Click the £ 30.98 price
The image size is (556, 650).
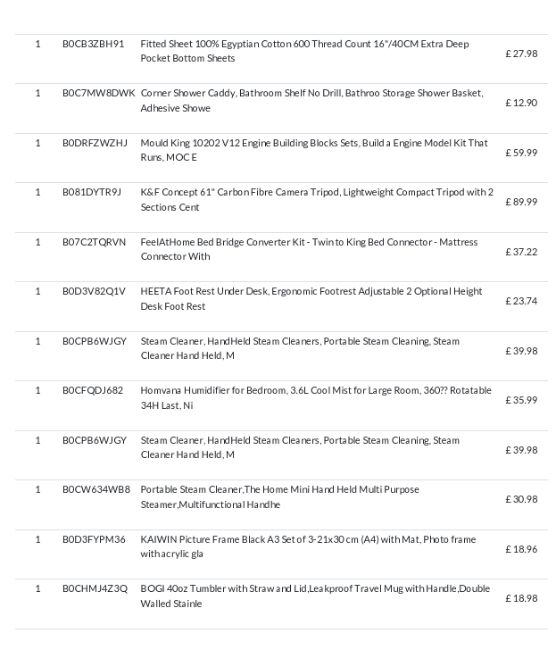(x=521, y=499)
